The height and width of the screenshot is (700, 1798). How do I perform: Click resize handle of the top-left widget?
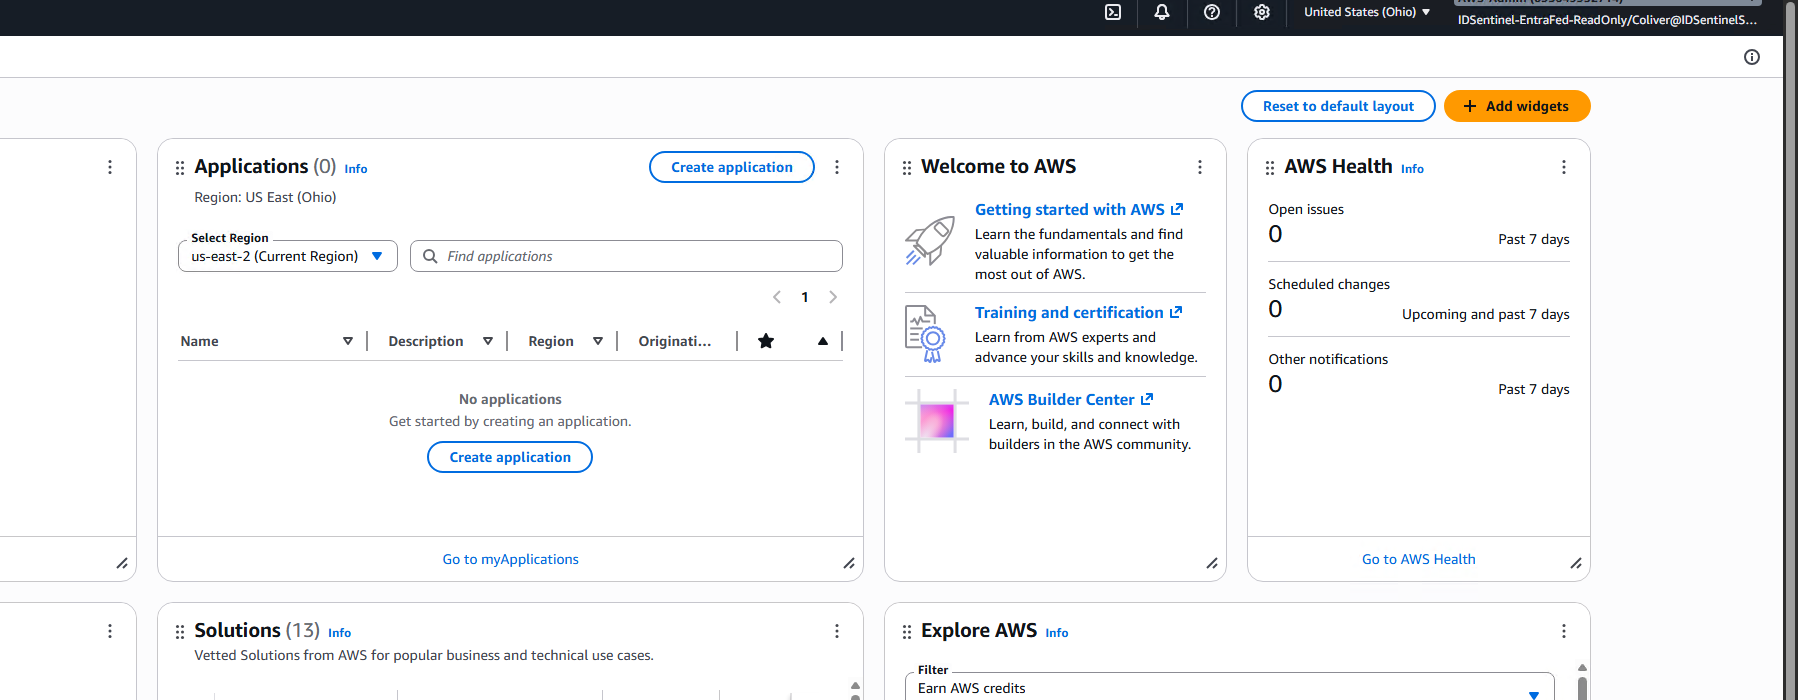tap(122, 563)
